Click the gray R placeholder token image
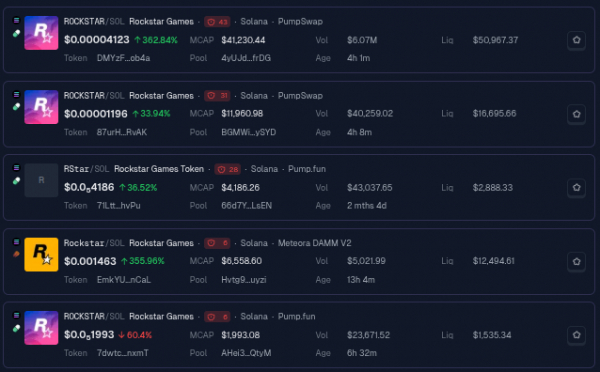The height and width of the screenshot is (372, 600). click(x=41, y=180)
